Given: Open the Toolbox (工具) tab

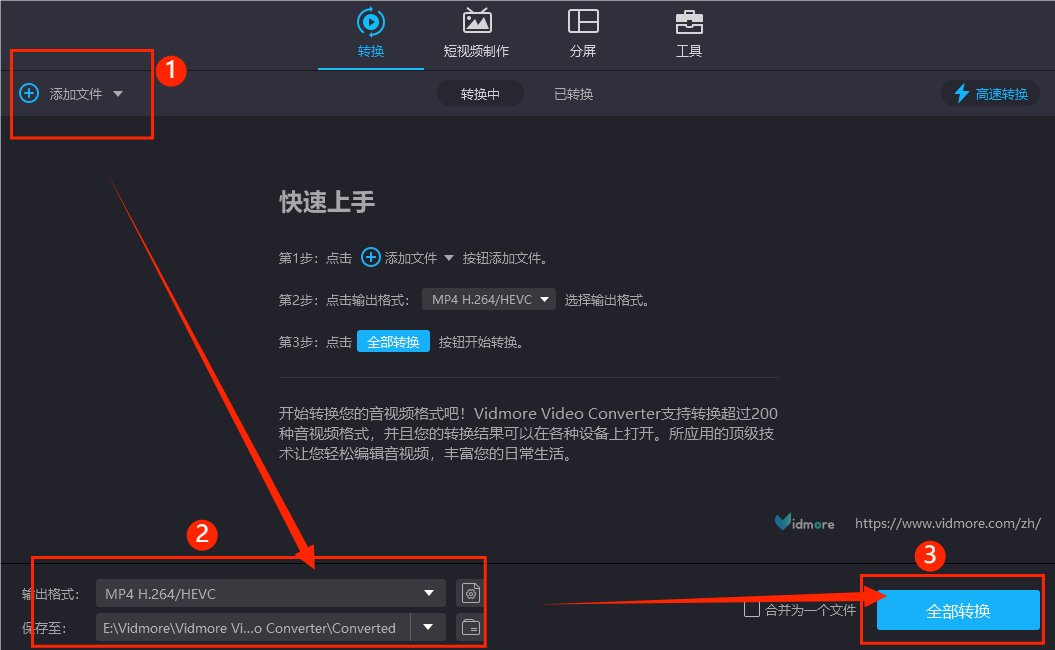Looking at the screenshot, I should (688, 22).
